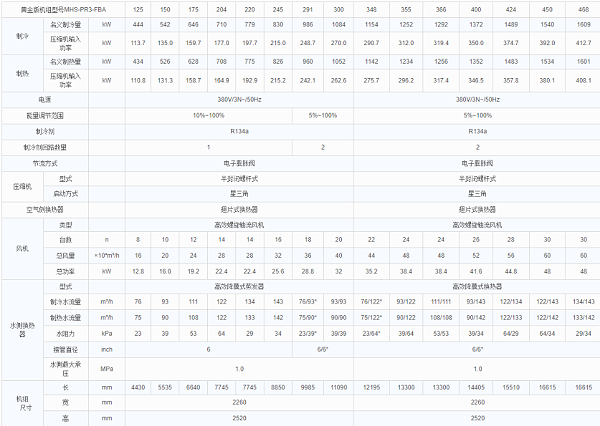The image size is (600, 426).
Task: Click water resistance value 53/53
Action: pyautogui.click(x=441, y=334)
